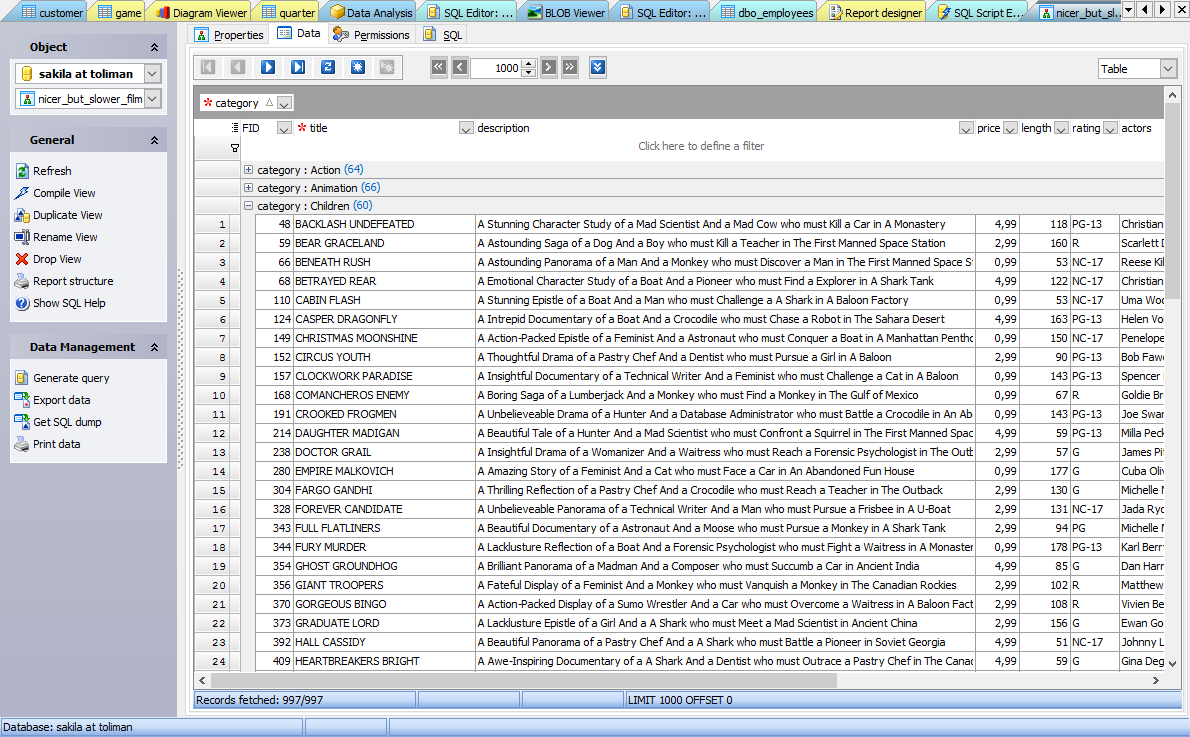Click the blue double-chevron expand button
This screenshot has height=737, width=1190.
click(x=598, y=68)
